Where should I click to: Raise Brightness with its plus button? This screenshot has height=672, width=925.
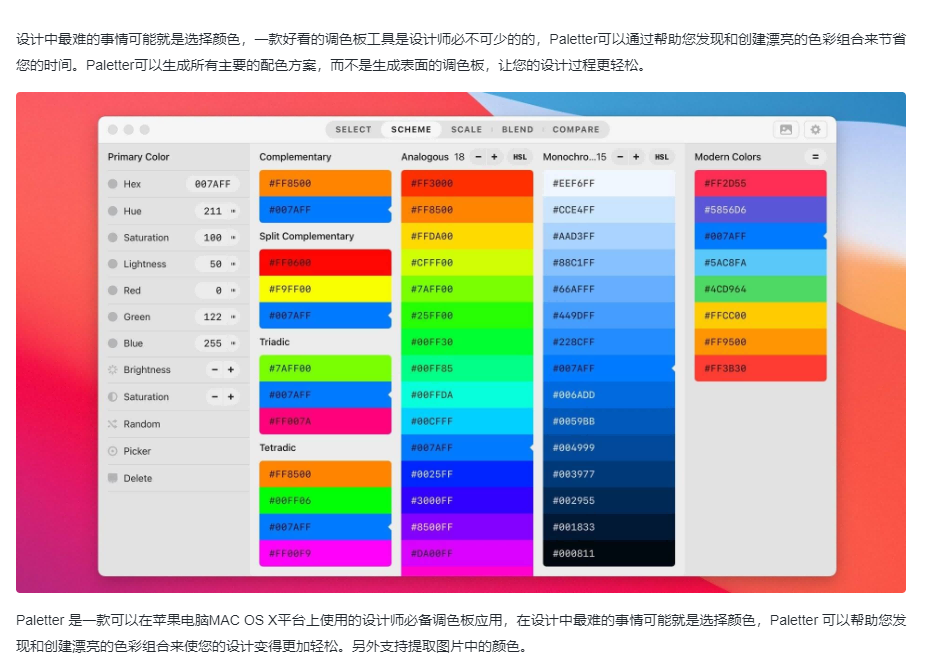click(231, 370)
